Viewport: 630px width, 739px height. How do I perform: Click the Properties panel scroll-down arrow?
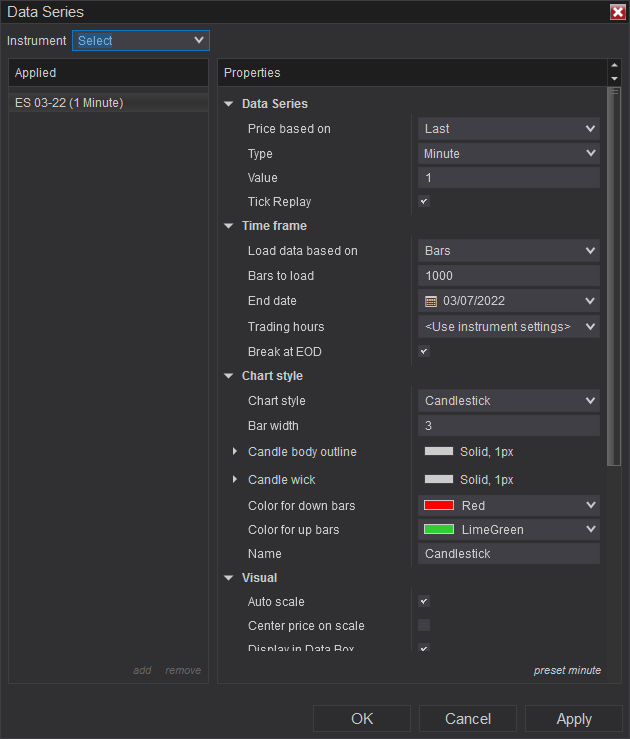(x=614, y=78)
